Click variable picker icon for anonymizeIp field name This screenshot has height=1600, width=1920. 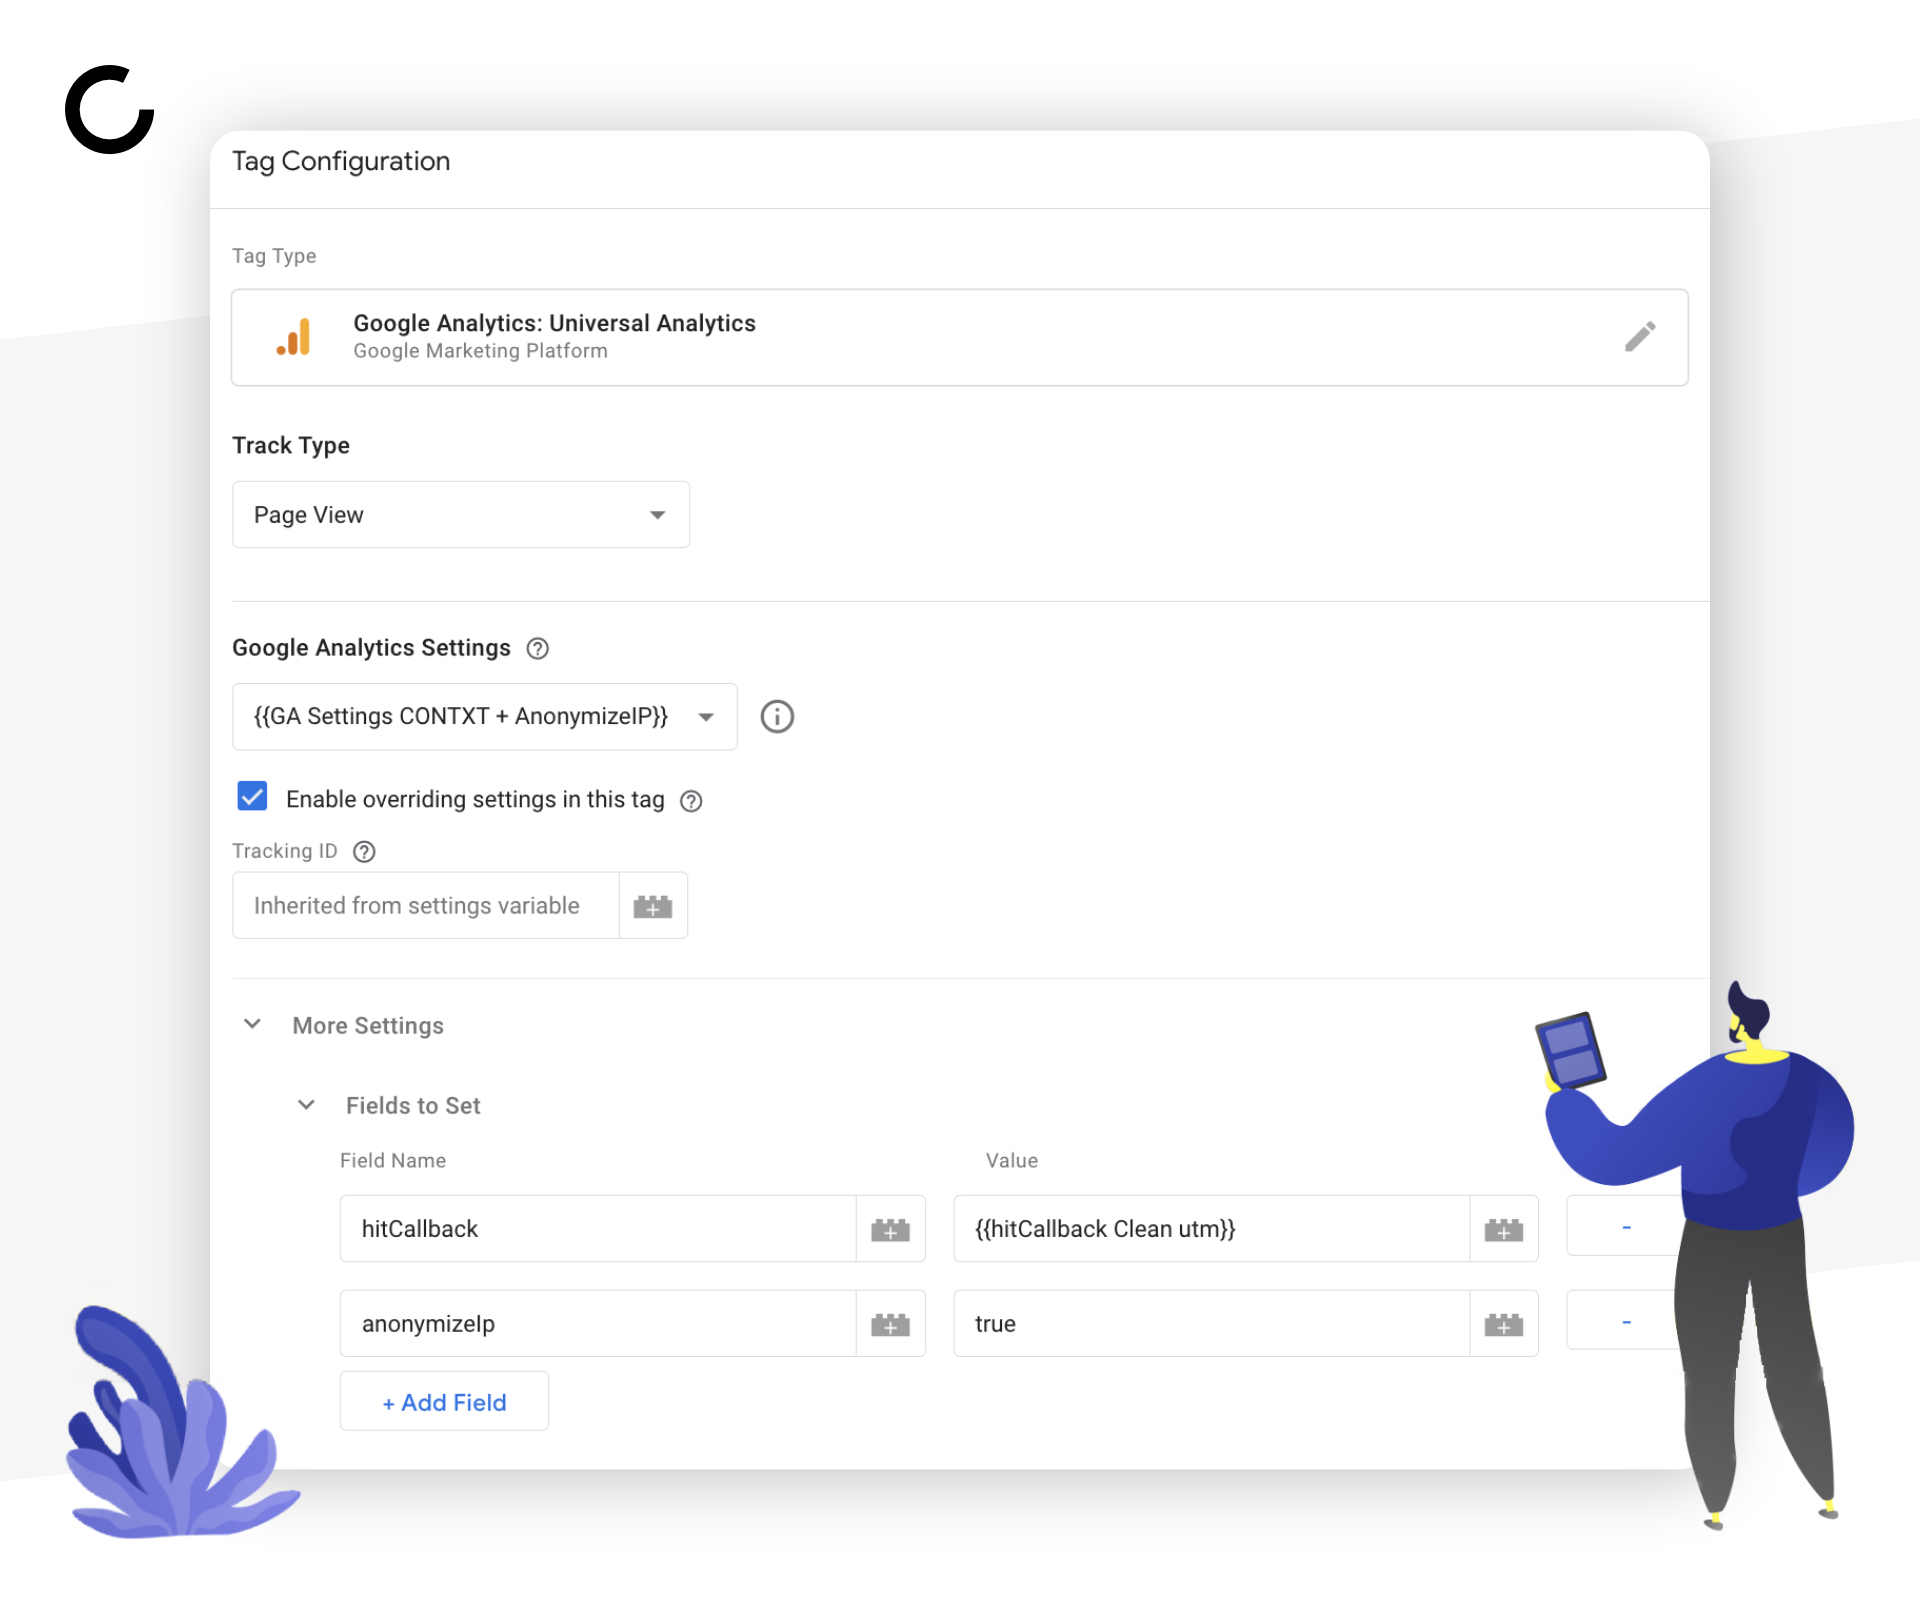(890, 1324)
